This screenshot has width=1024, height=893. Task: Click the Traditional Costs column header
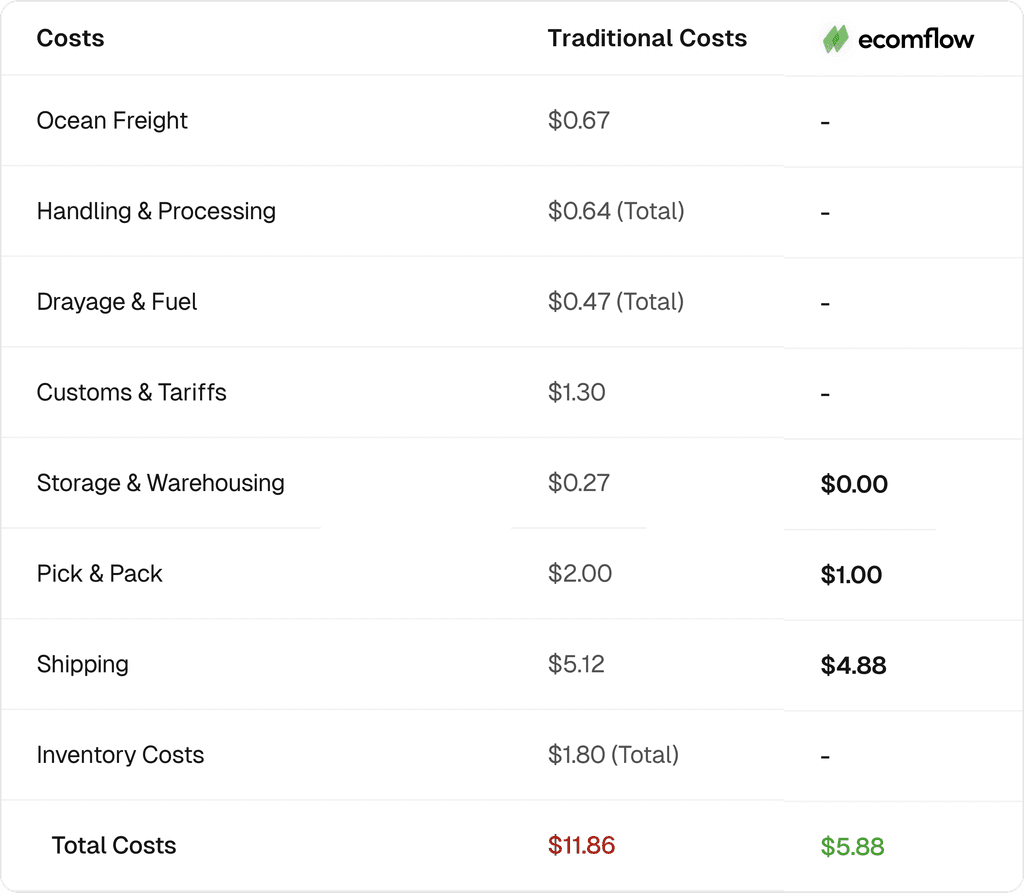[647, 39]
